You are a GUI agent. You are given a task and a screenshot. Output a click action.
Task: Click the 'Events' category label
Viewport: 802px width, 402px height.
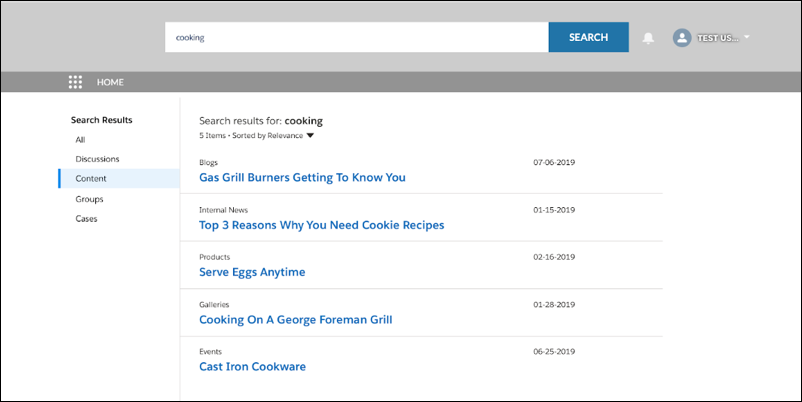tap(210, 352)
